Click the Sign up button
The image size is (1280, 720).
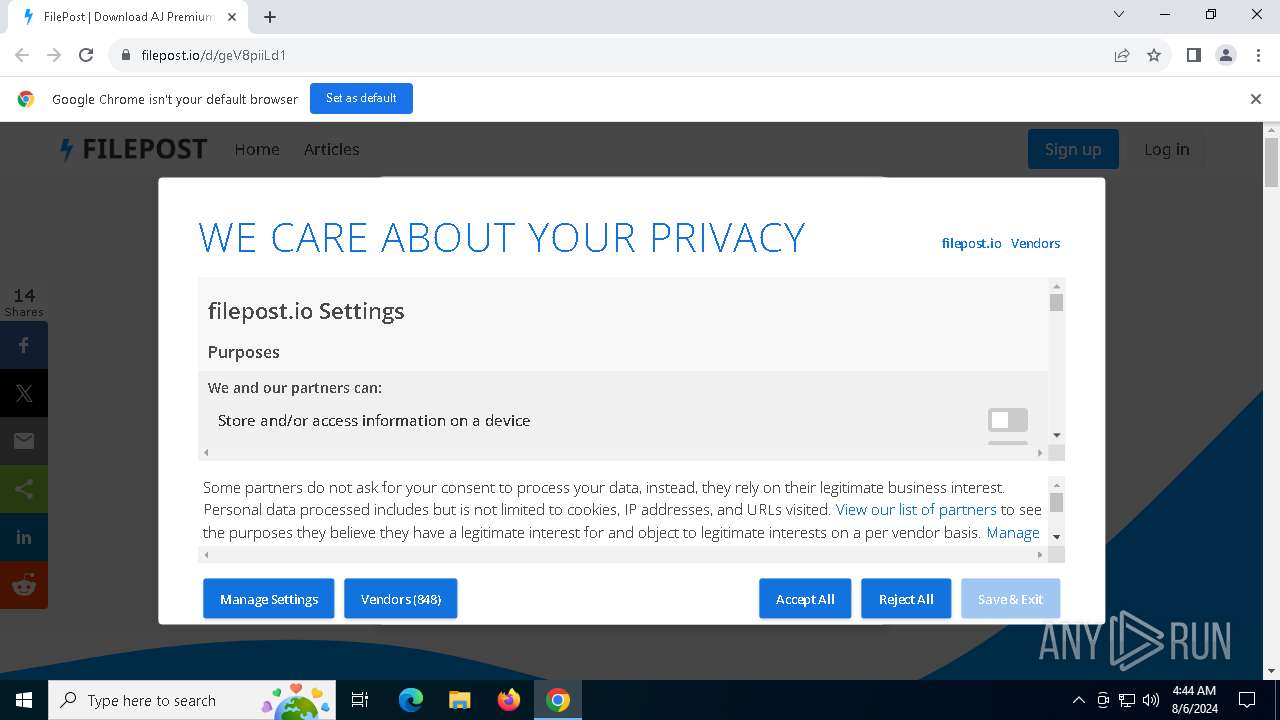pos(1073,149)
